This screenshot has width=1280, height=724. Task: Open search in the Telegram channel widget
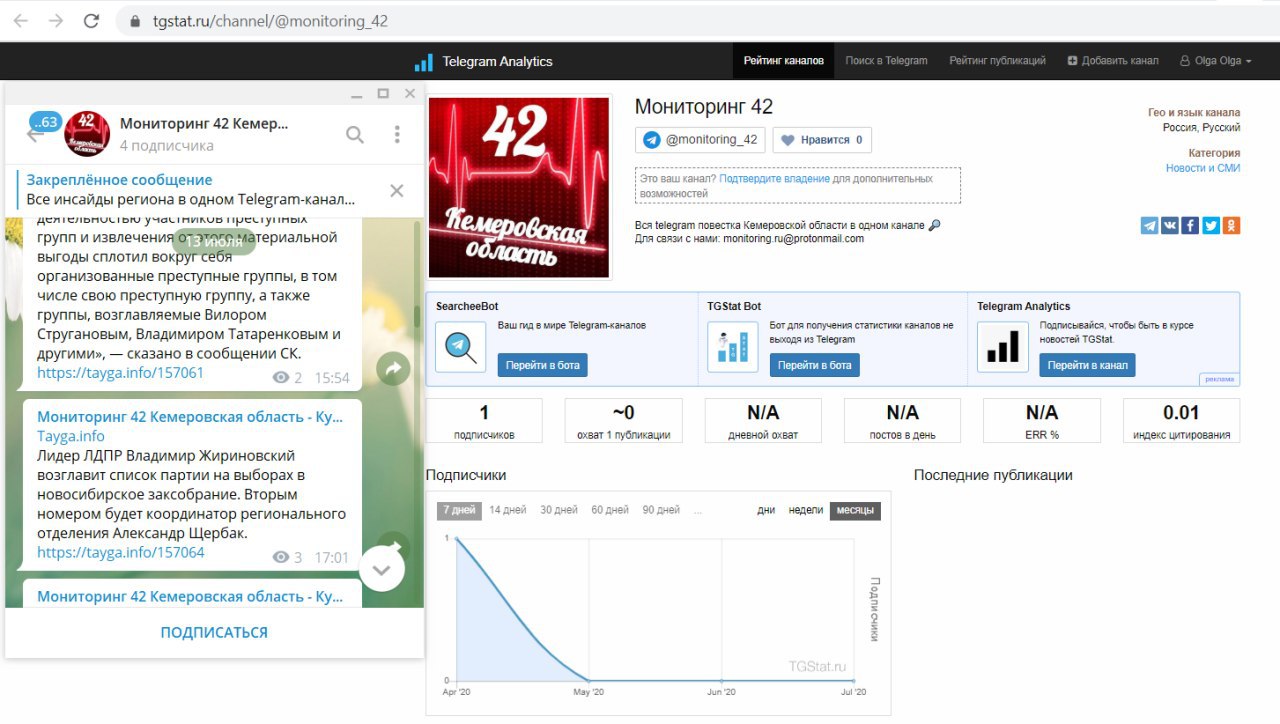pos(355,134)
